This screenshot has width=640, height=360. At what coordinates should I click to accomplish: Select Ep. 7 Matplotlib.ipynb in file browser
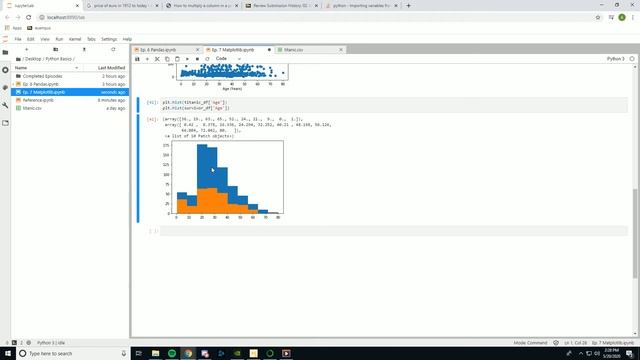click(70, 92)
